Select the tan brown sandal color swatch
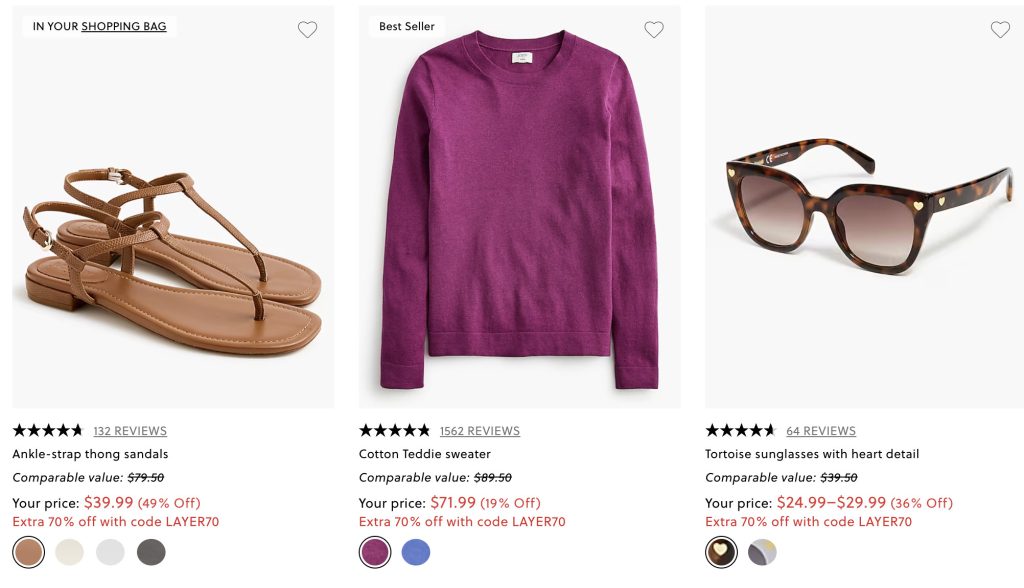The image size is (1024, 588). (x=28, y=552)
